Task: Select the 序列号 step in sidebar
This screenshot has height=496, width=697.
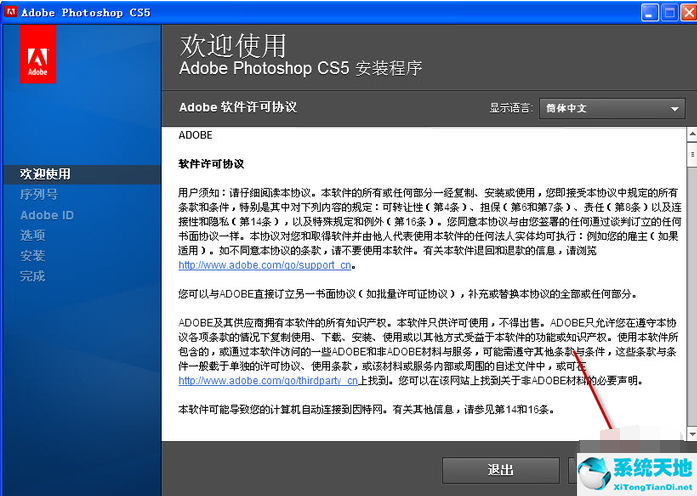Action: 39,195
